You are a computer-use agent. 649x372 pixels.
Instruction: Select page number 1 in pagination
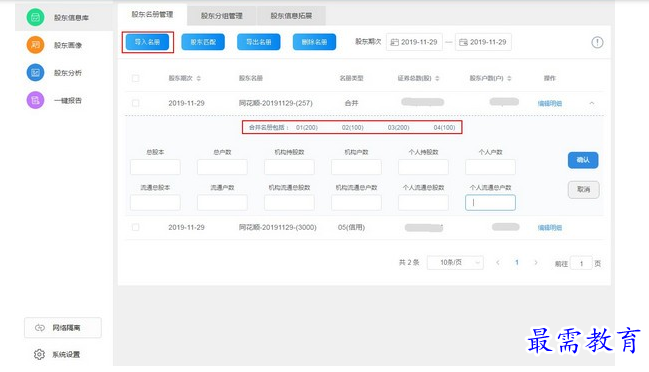[517, 262]
